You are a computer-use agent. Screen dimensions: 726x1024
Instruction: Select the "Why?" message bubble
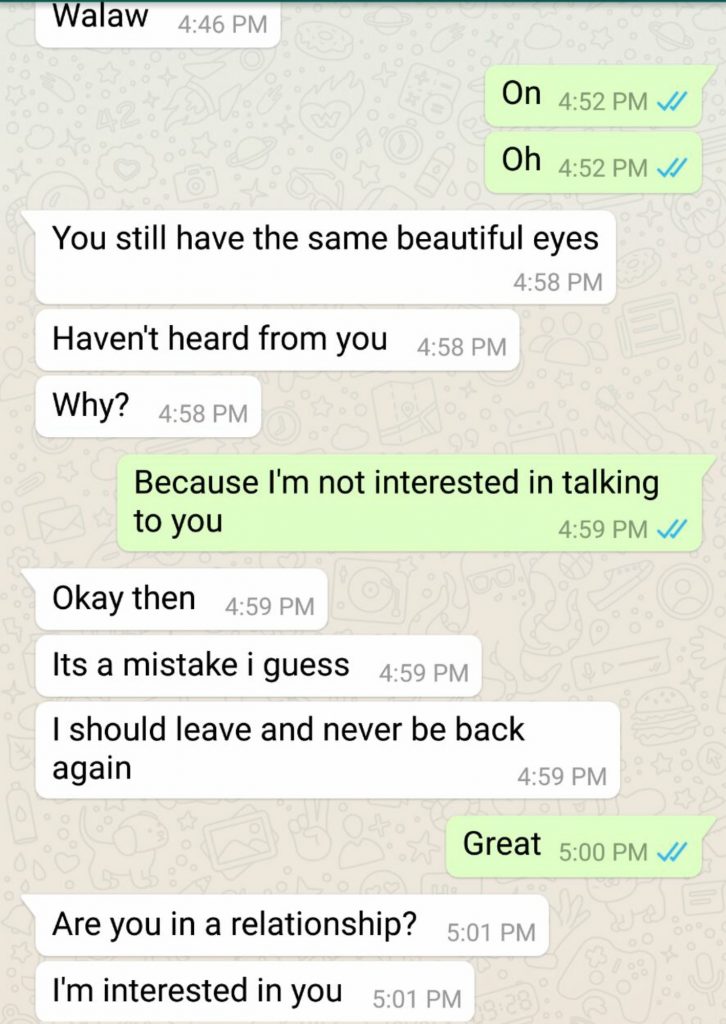point(148,407)
